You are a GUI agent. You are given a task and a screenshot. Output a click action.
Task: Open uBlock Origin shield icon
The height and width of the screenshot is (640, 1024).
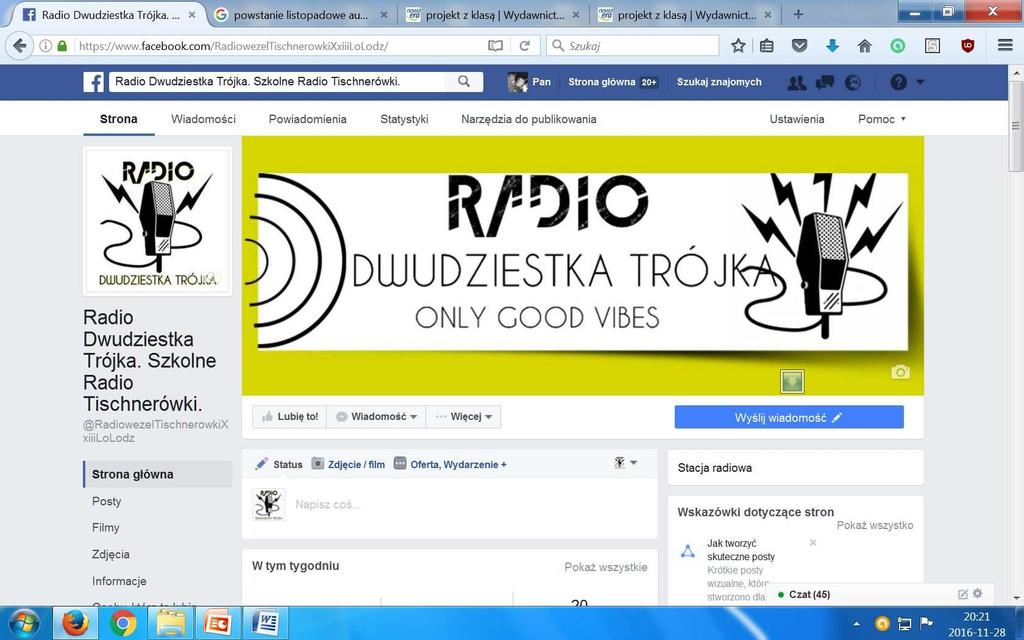(968, 46)
